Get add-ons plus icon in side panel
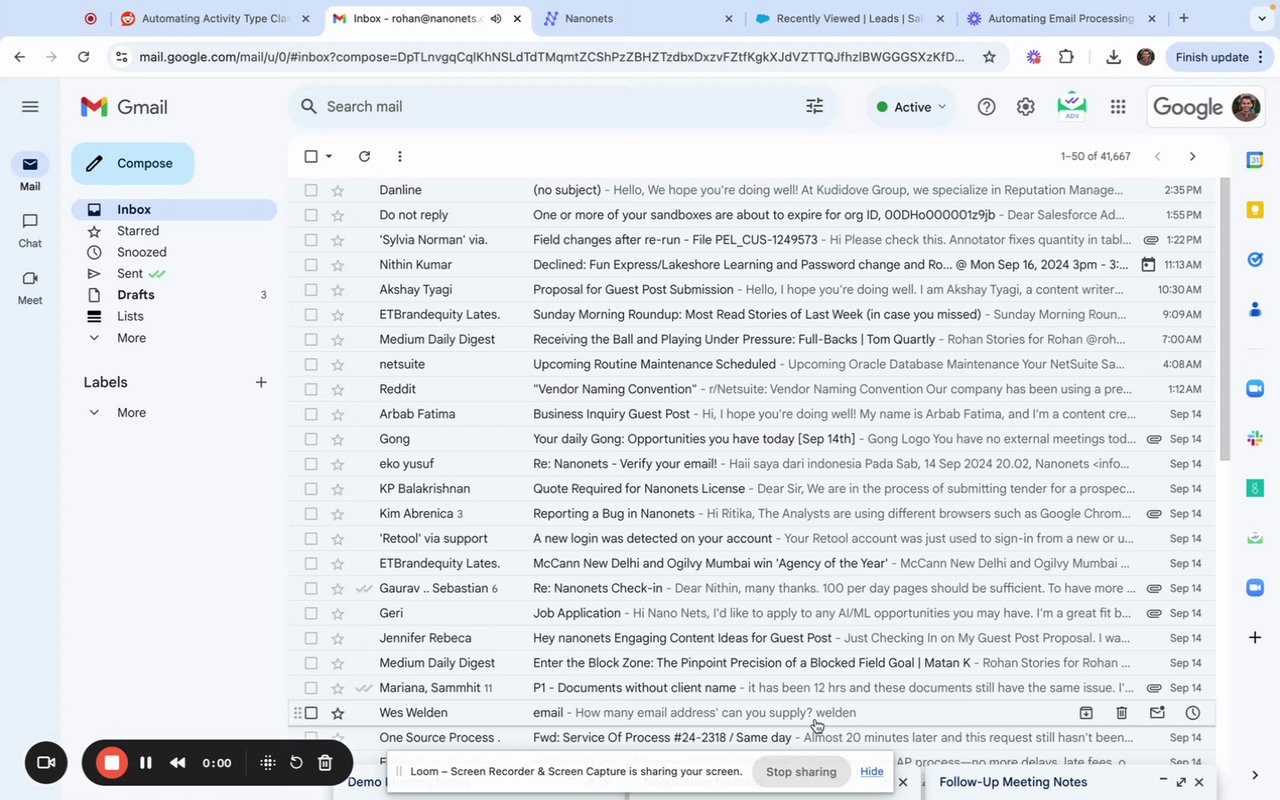This screenshot has height=800, width=1280. click(1255, 637)
